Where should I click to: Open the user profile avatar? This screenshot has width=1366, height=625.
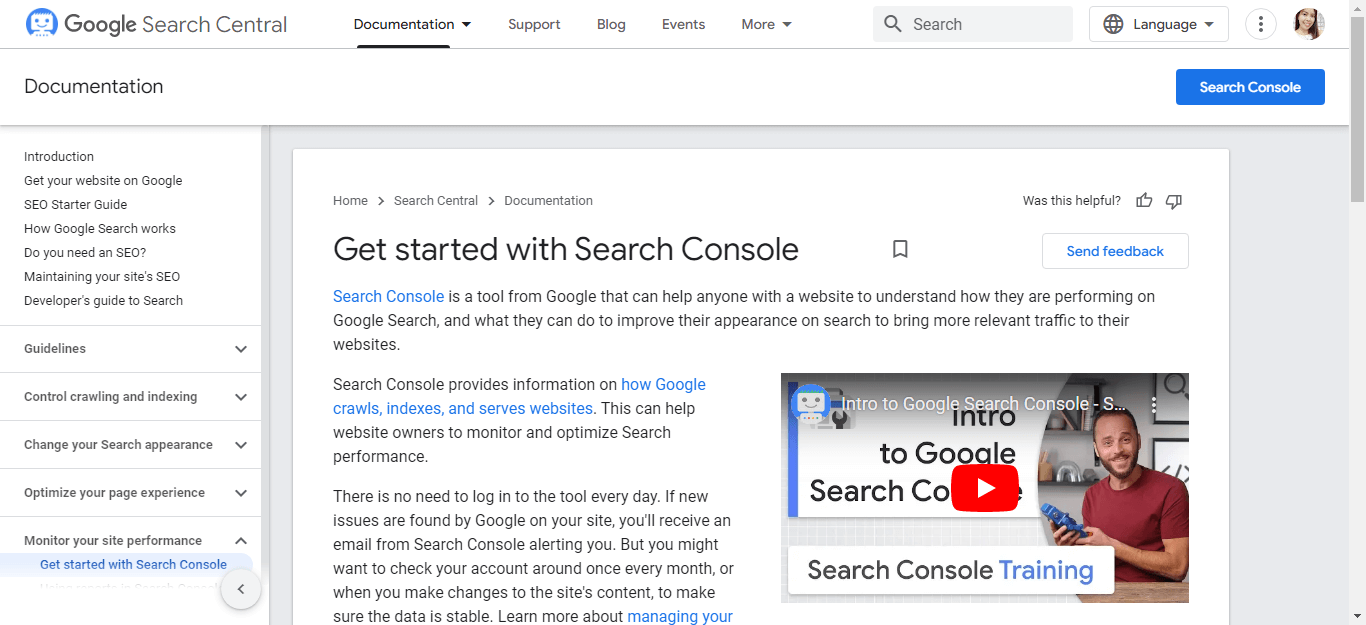[x=1308, y=24]
